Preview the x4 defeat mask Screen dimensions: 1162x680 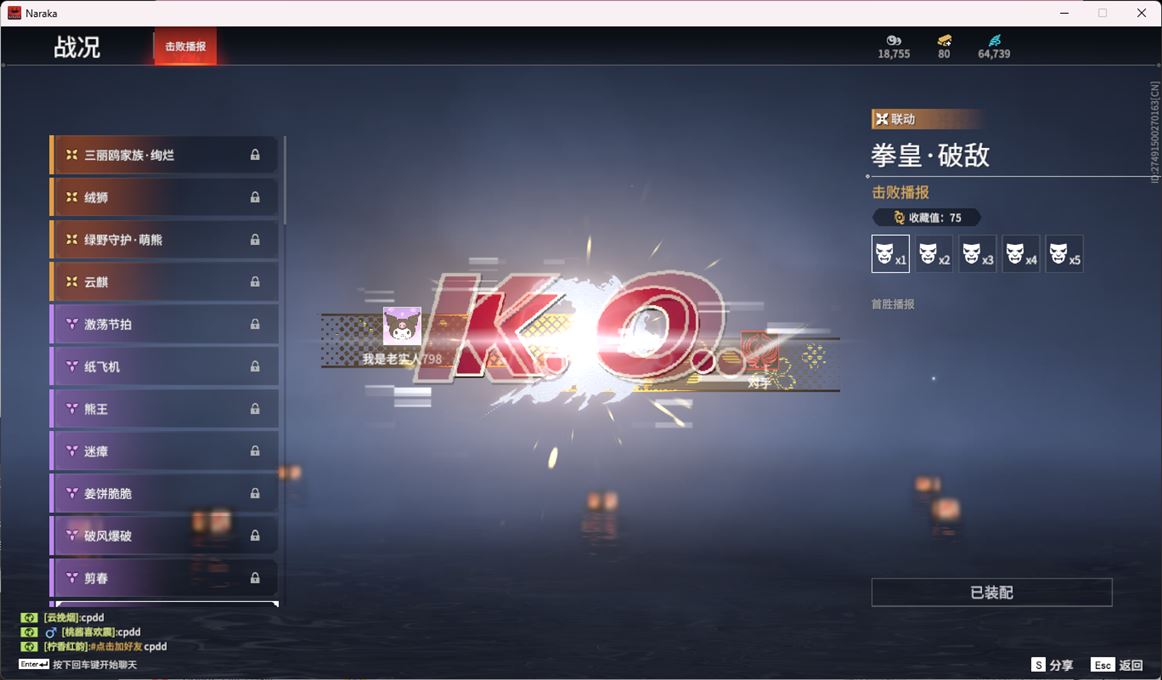[x=1020, y=254]
